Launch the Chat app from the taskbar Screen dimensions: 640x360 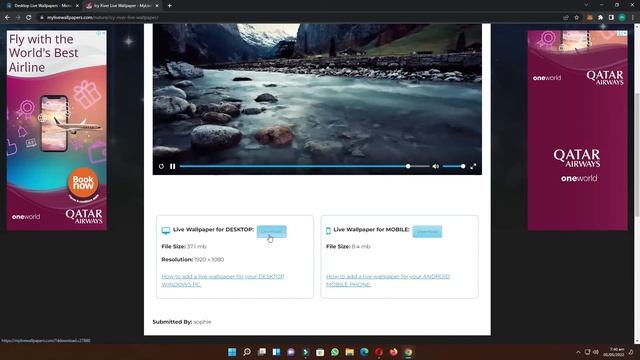click(291, 352)
